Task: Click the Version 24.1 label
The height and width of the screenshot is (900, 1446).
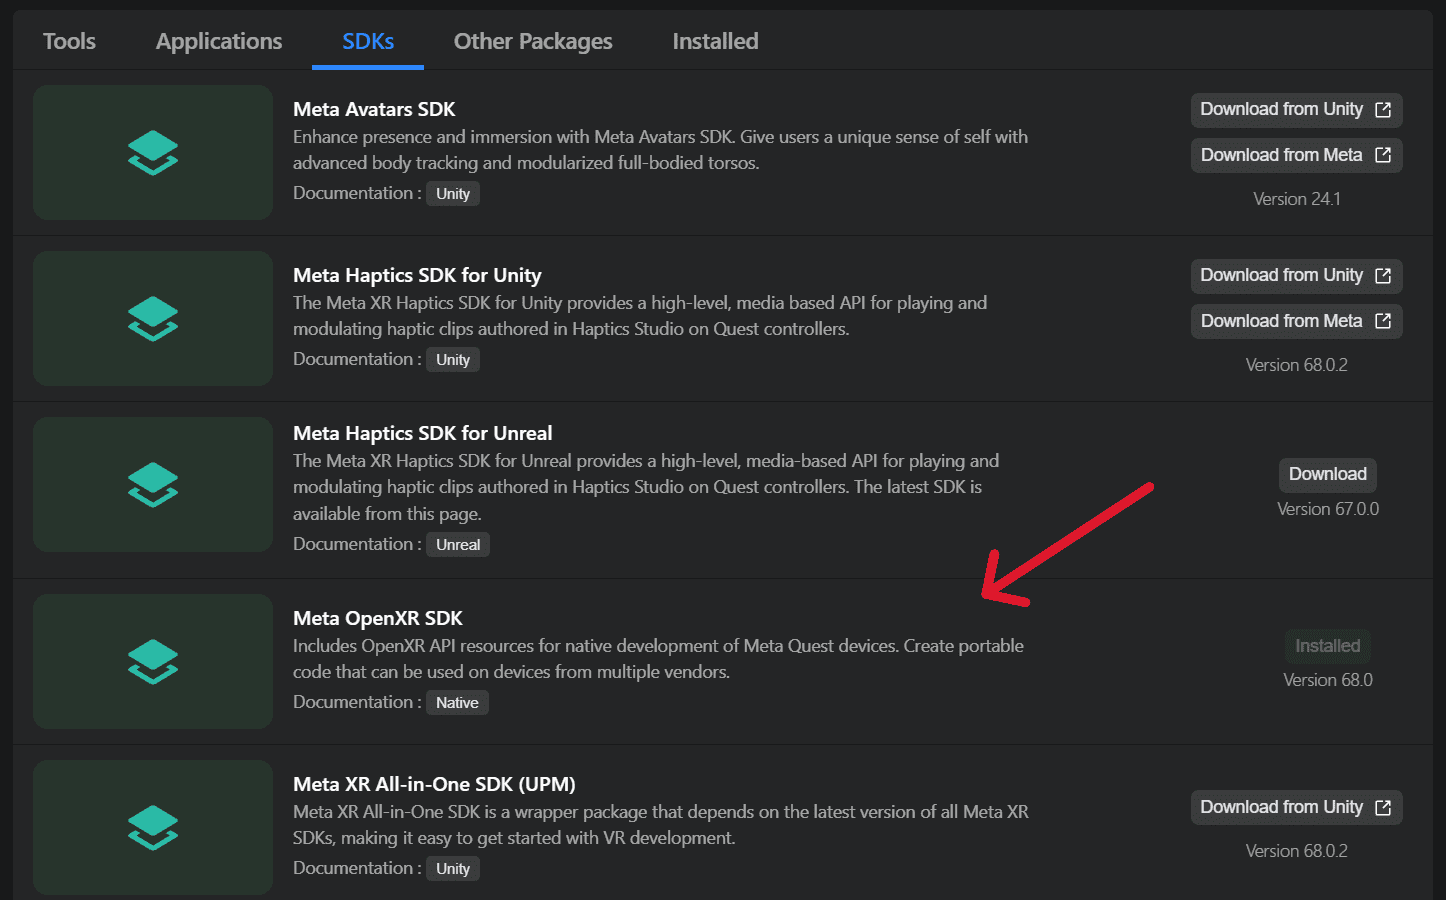Action: coord(1297,199)
